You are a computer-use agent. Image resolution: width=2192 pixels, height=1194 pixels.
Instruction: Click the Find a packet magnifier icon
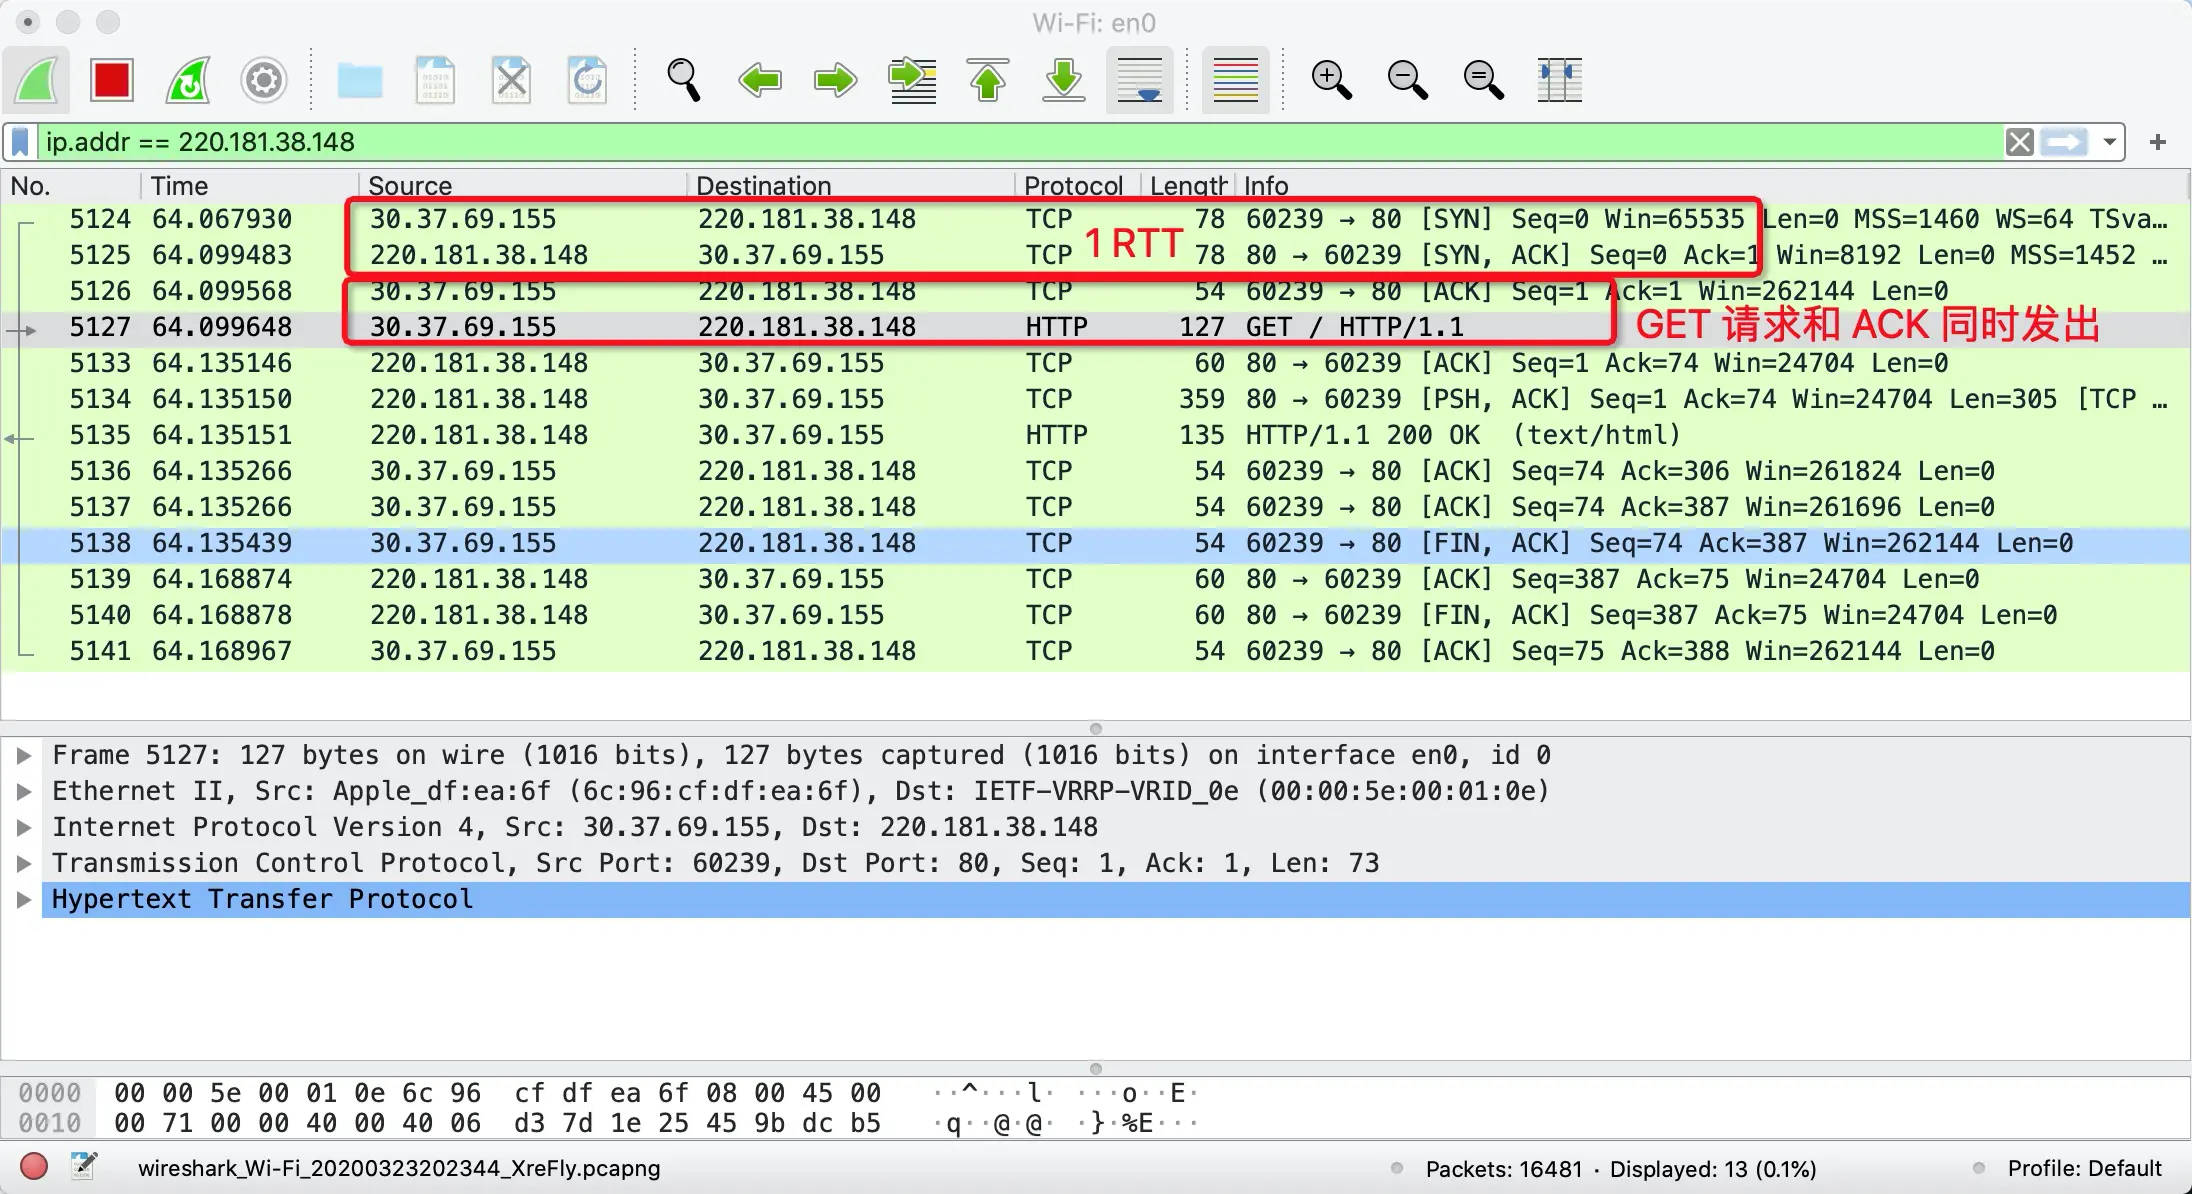pyautogui.click(x=684, y=80)
